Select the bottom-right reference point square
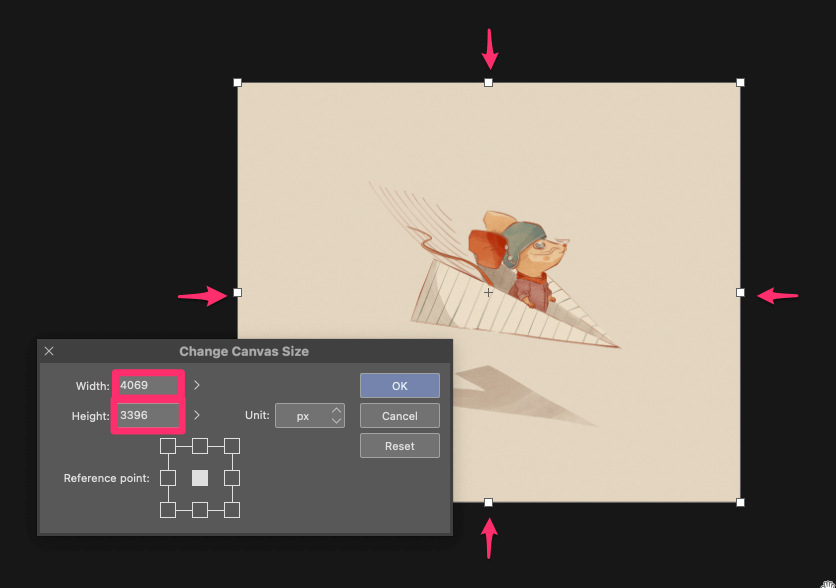Screen dimensions: 836x588 pyautogui.click(x=233, y=511)
